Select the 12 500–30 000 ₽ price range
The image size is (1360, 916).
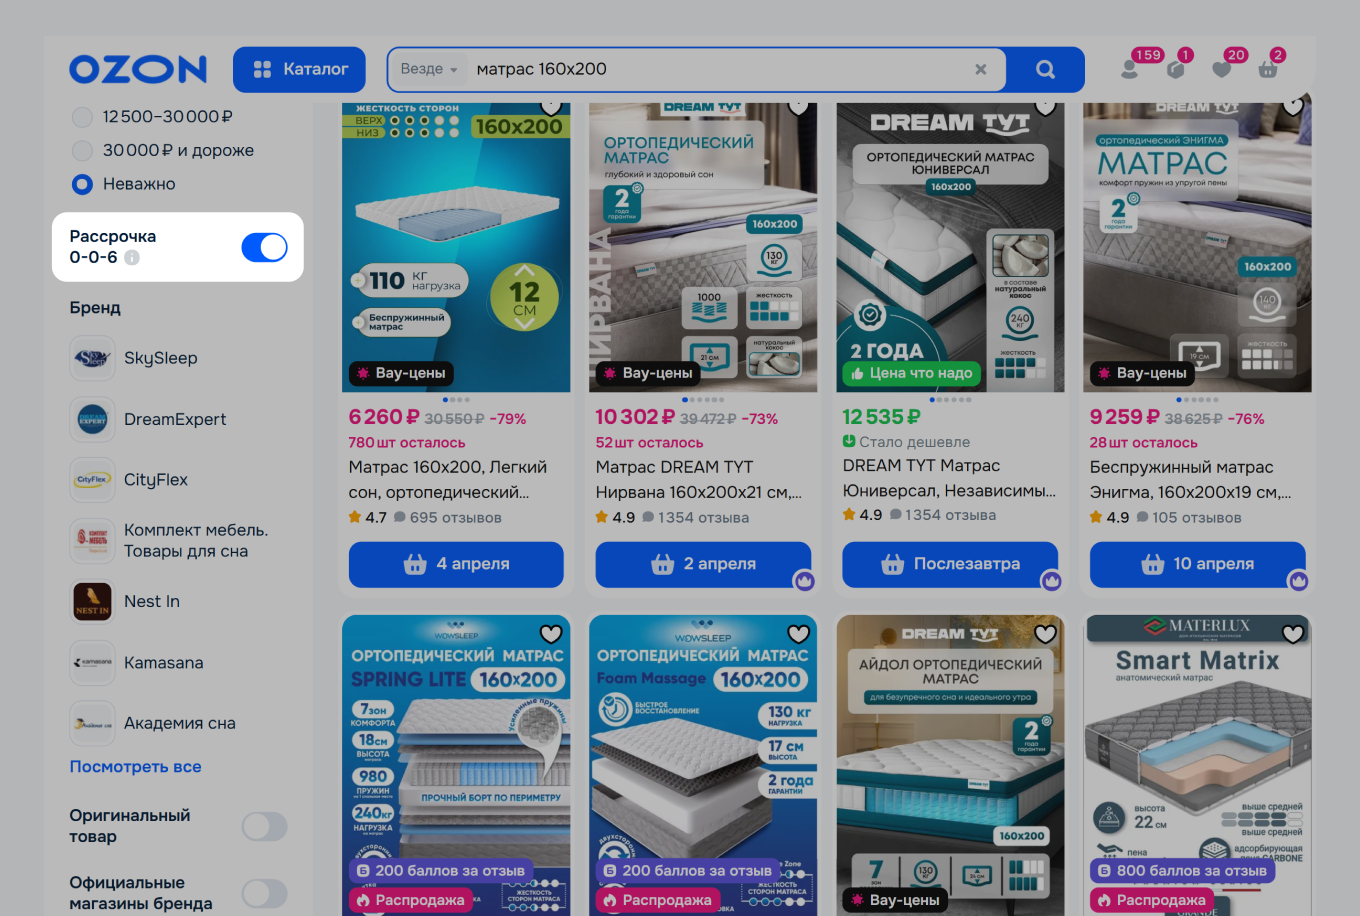82,117
